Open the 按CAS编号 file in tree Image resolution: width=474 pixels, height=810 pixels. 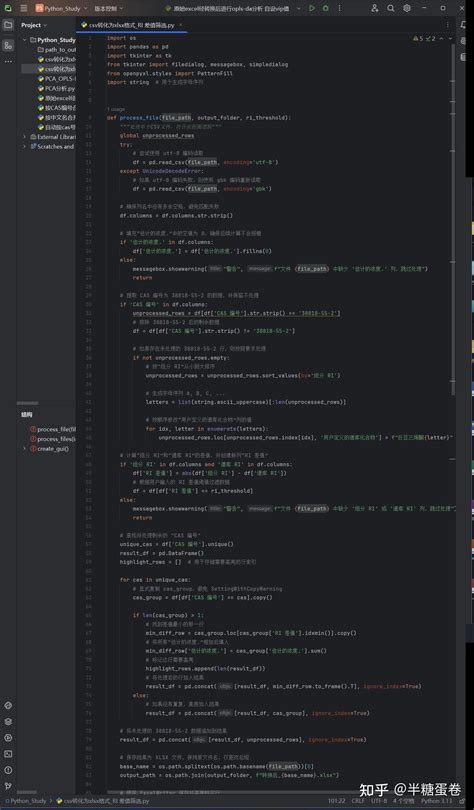tap(57, 108)
